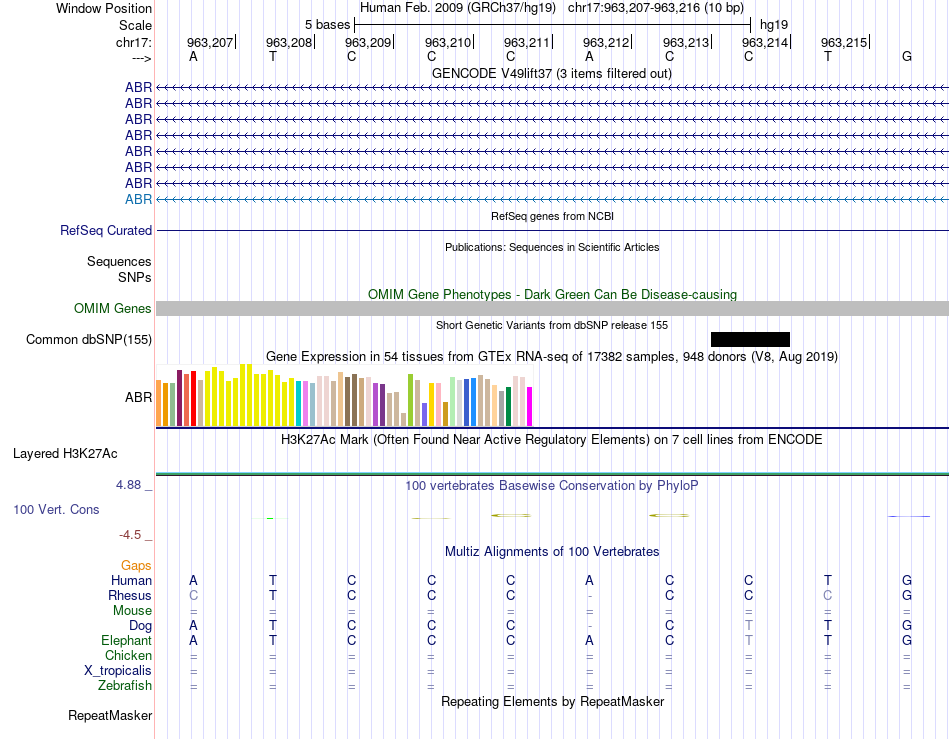Click the '--->' sequence direction label
Viewport: 950px width, 739px height.
coord(142,58)
